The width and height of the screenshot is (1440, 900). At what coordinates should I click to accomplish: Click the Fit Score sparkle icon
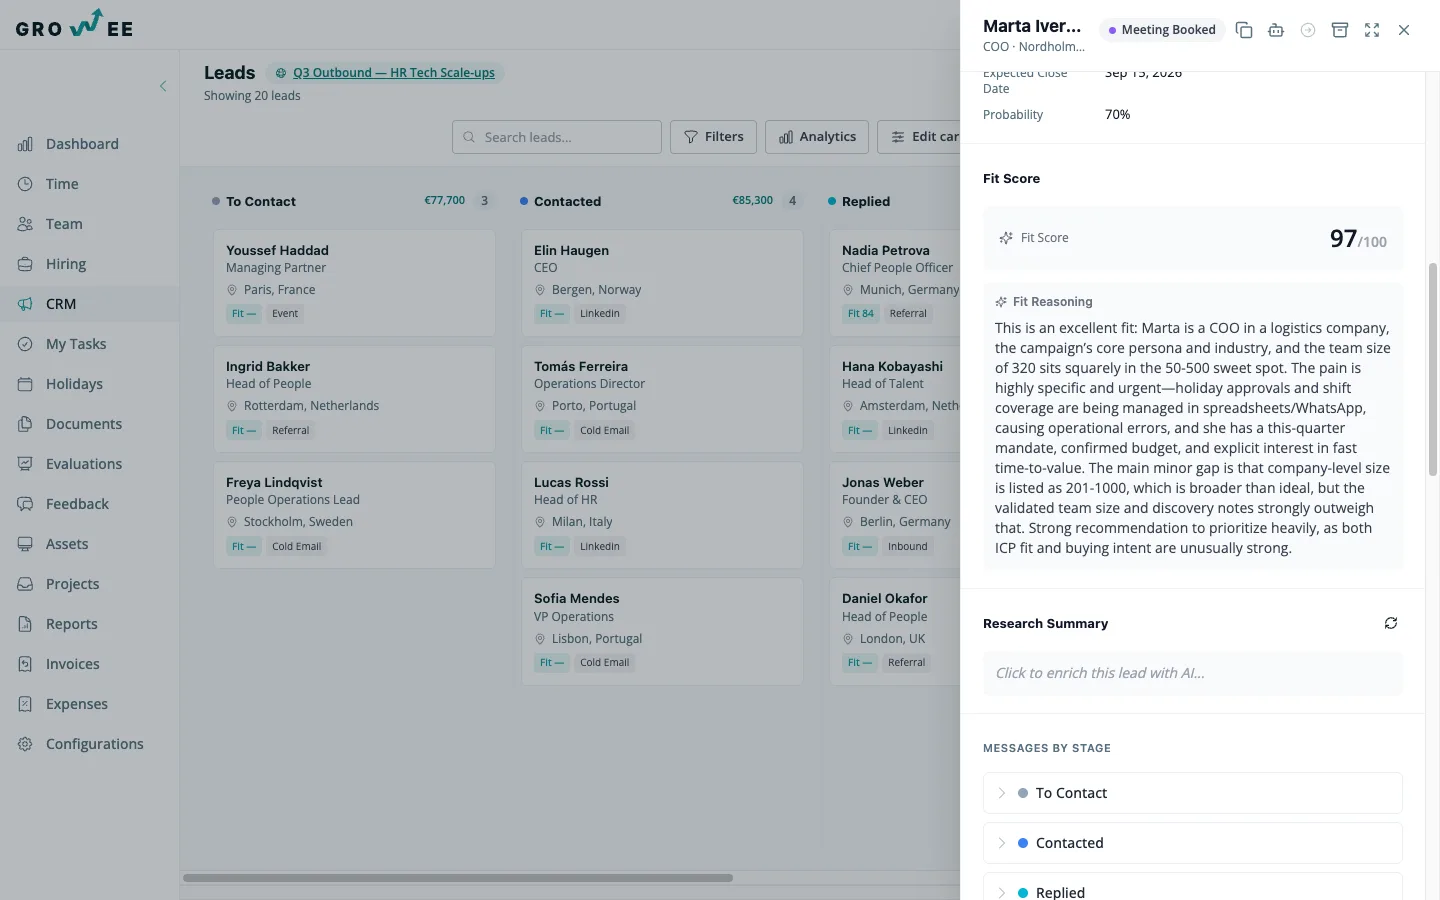pyautogui.click(x=1006, y=238)
